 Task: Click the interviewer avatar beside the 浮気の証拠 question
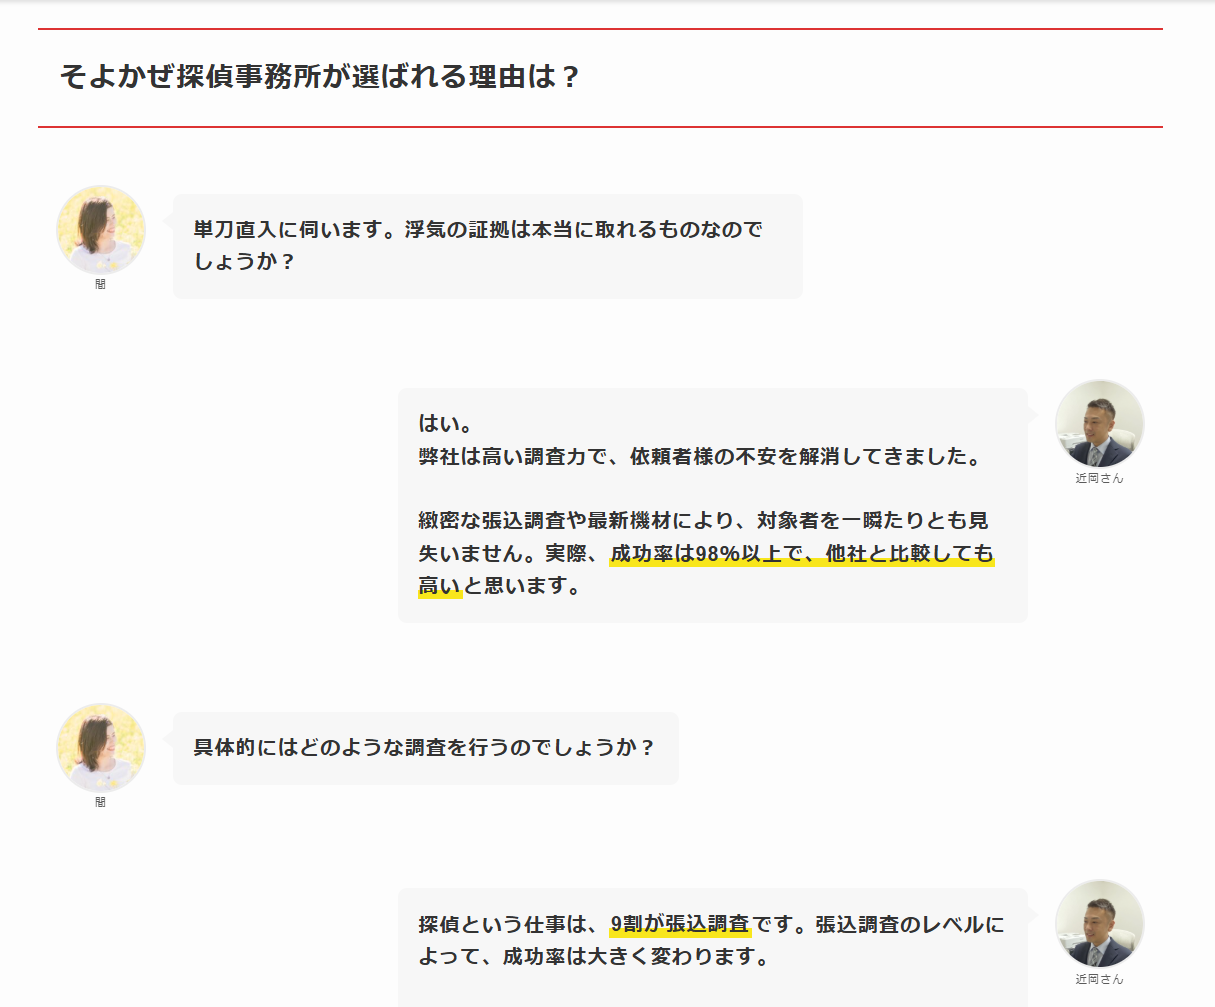(101, 230)
